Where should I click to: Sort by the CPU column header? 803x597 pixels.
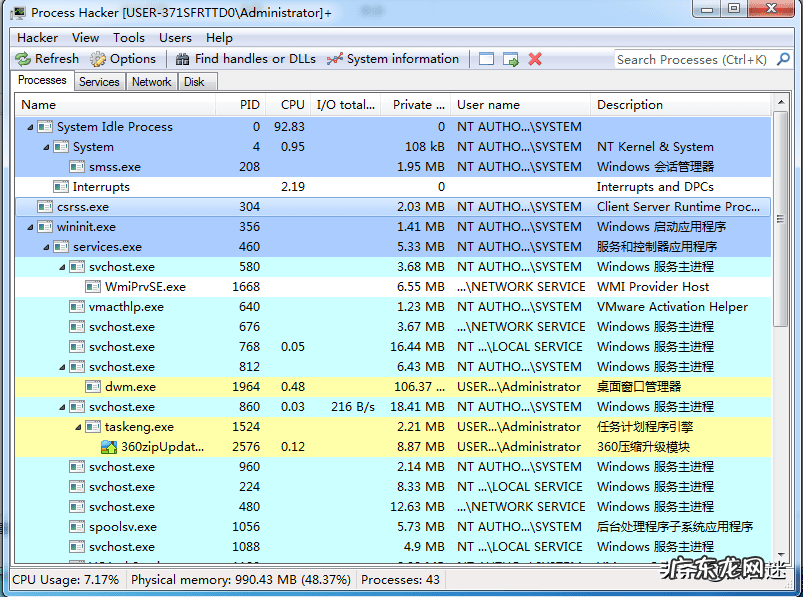click(x=292, y=105)
